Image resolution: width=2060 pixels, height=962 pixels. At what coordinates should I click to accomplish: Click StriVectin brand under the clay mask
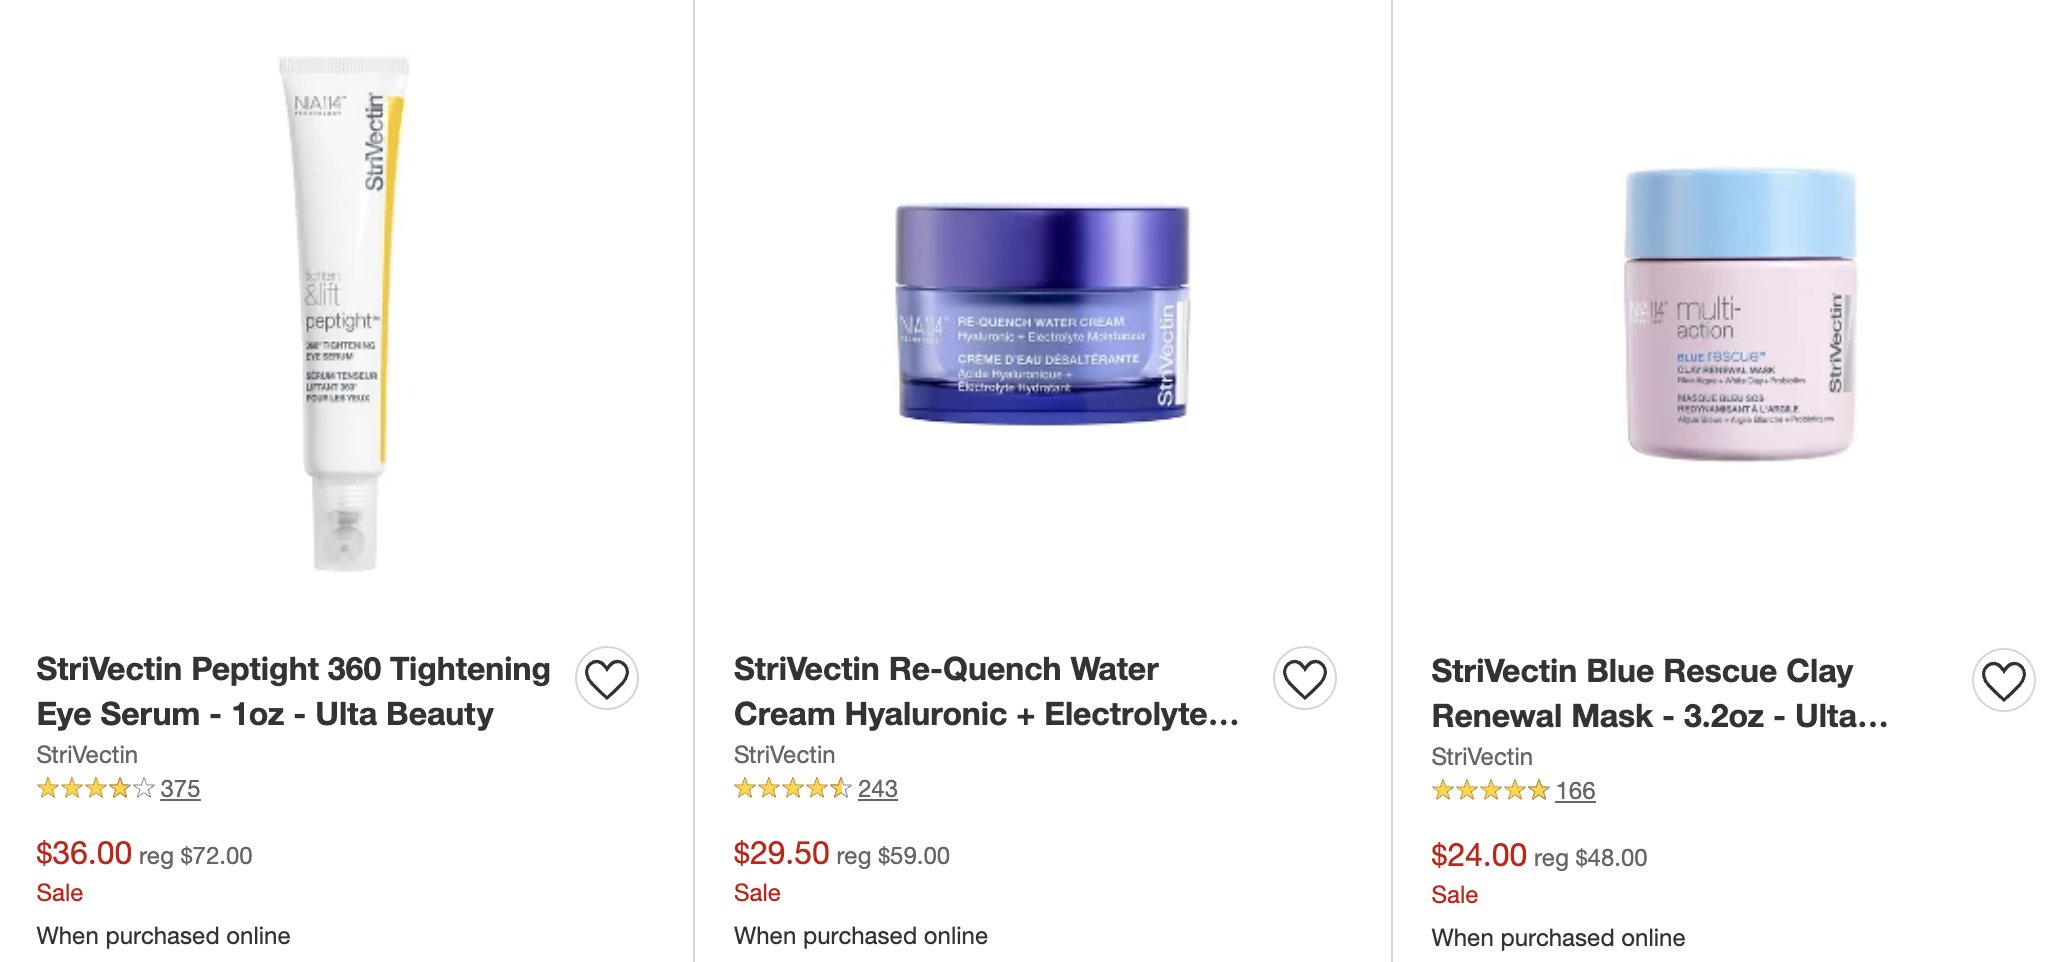coord(1482,757)
